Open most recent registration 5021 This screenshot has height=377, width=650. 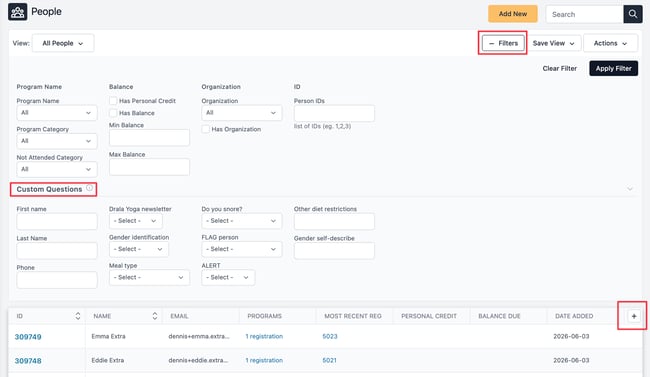tap(330, 360)
